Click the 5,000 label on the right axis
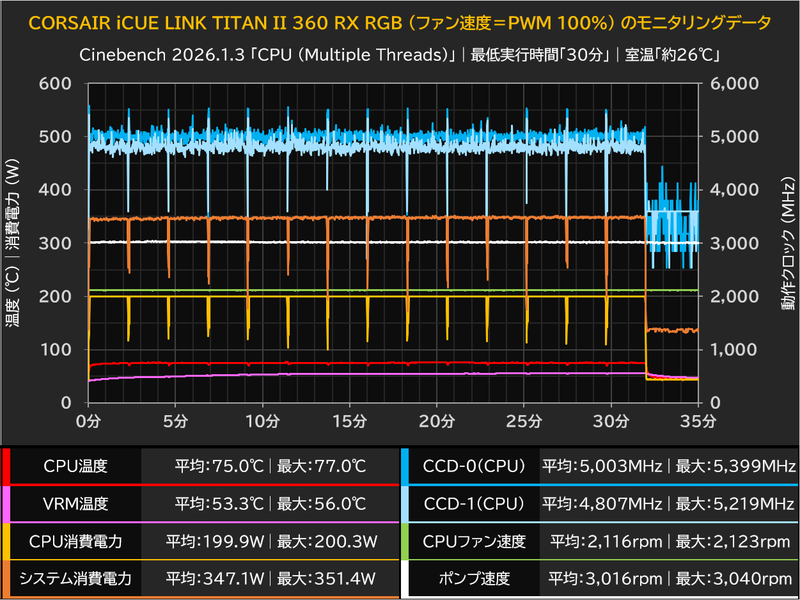Viewport: 800px width, 600px height. click(x=735, y=136)
